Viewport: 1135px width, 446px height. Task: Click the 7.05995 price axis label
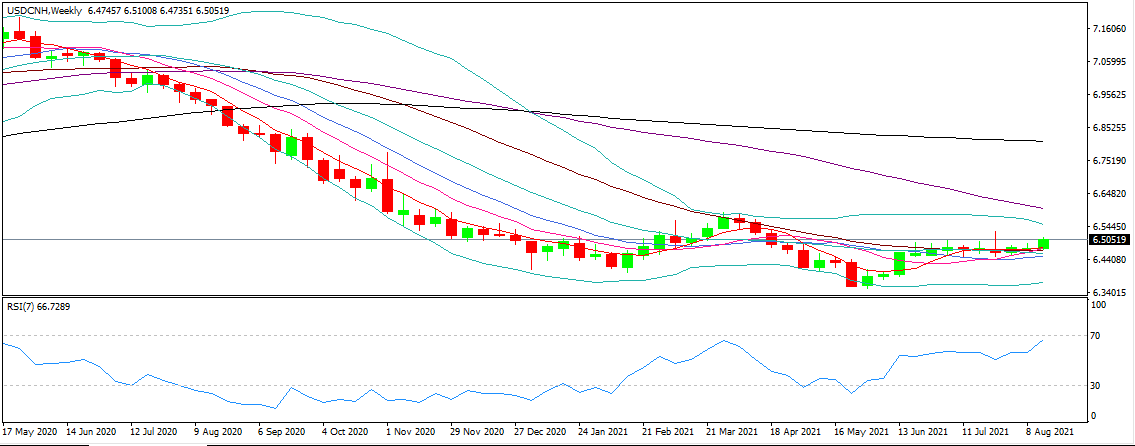[x=1111, y=62]
